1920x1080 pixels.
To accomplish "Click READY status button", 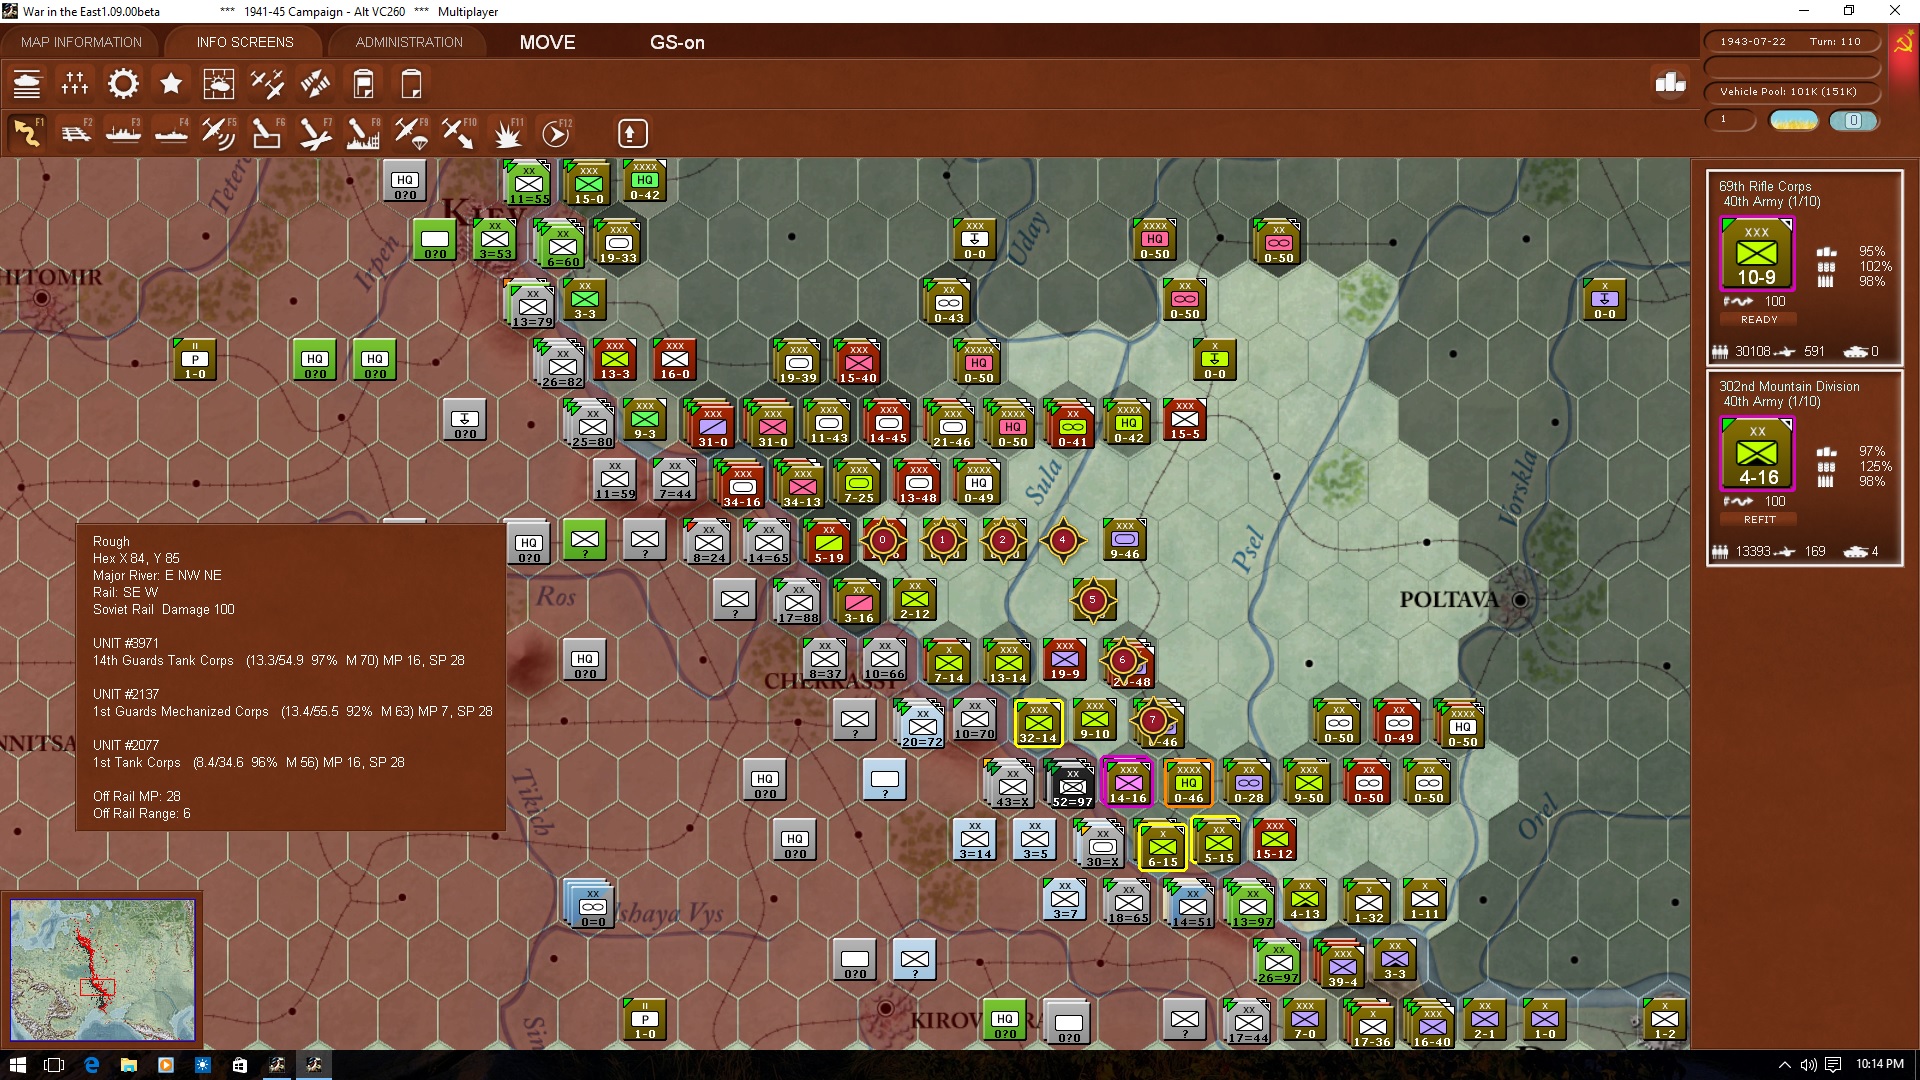I will pos(1759,320).
